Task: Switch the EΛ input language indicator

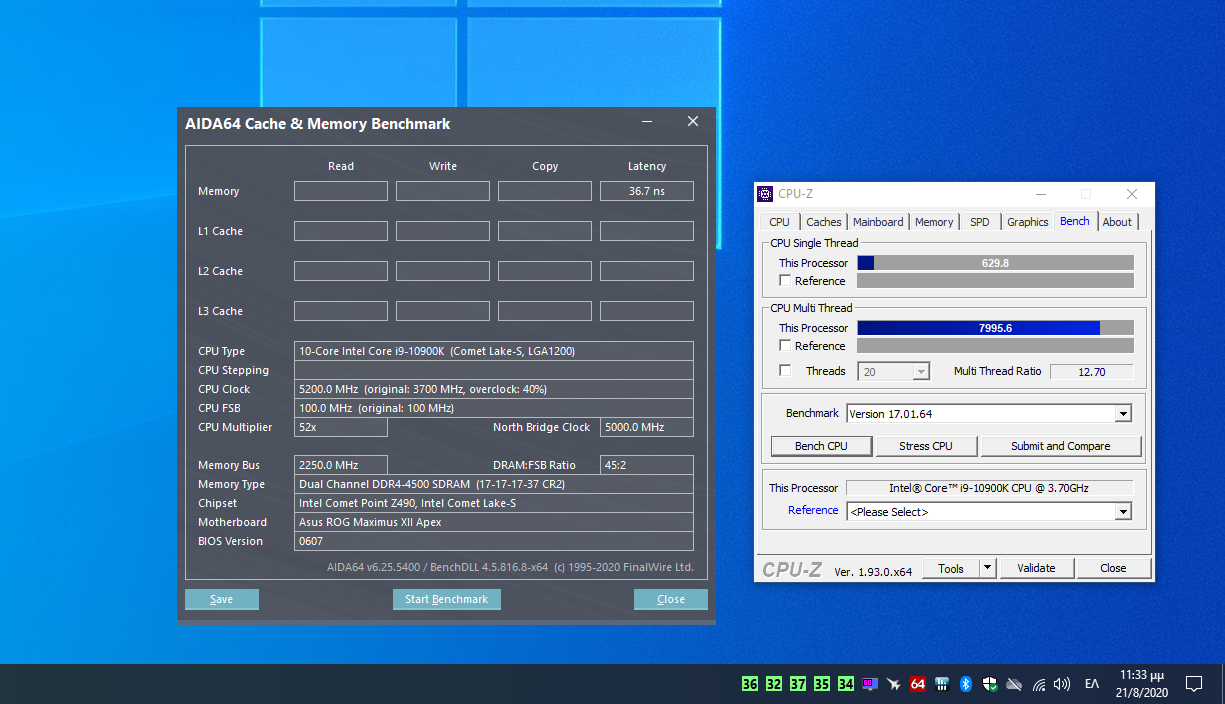Action: (x=1092, y=684)
